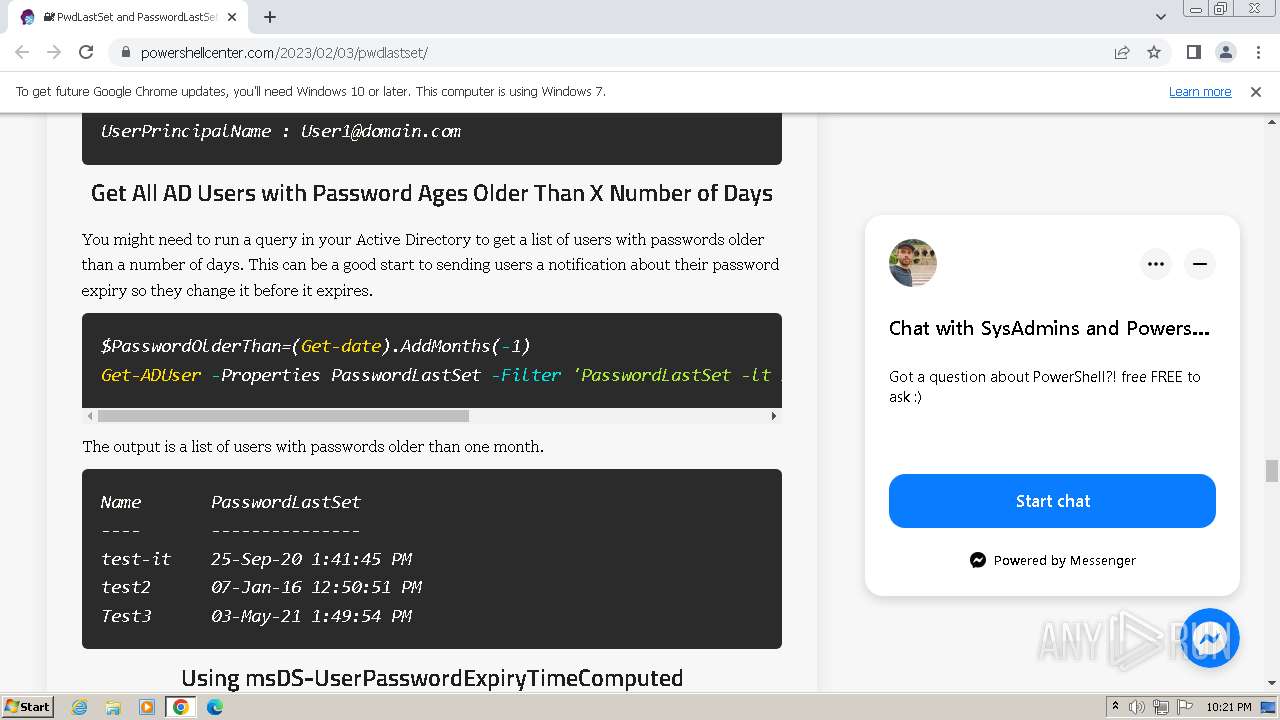Image resolution: width=1280 pixels, height=720 pixels.
Task: Open the Windows Start menu
Action: (28, 706)
